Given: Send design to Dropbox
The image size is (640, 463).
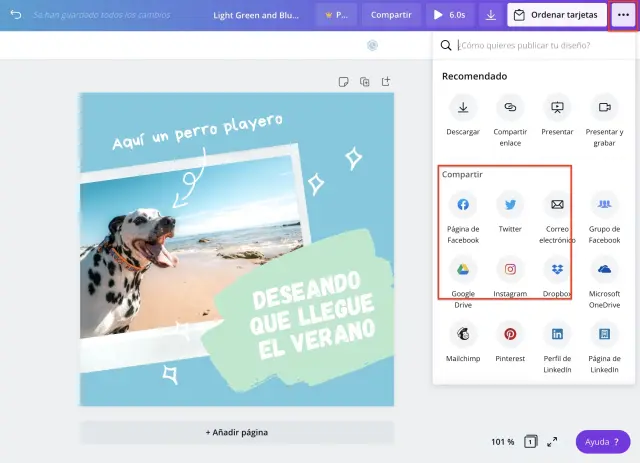Looking at the screenshot, I should pos(557,269).
